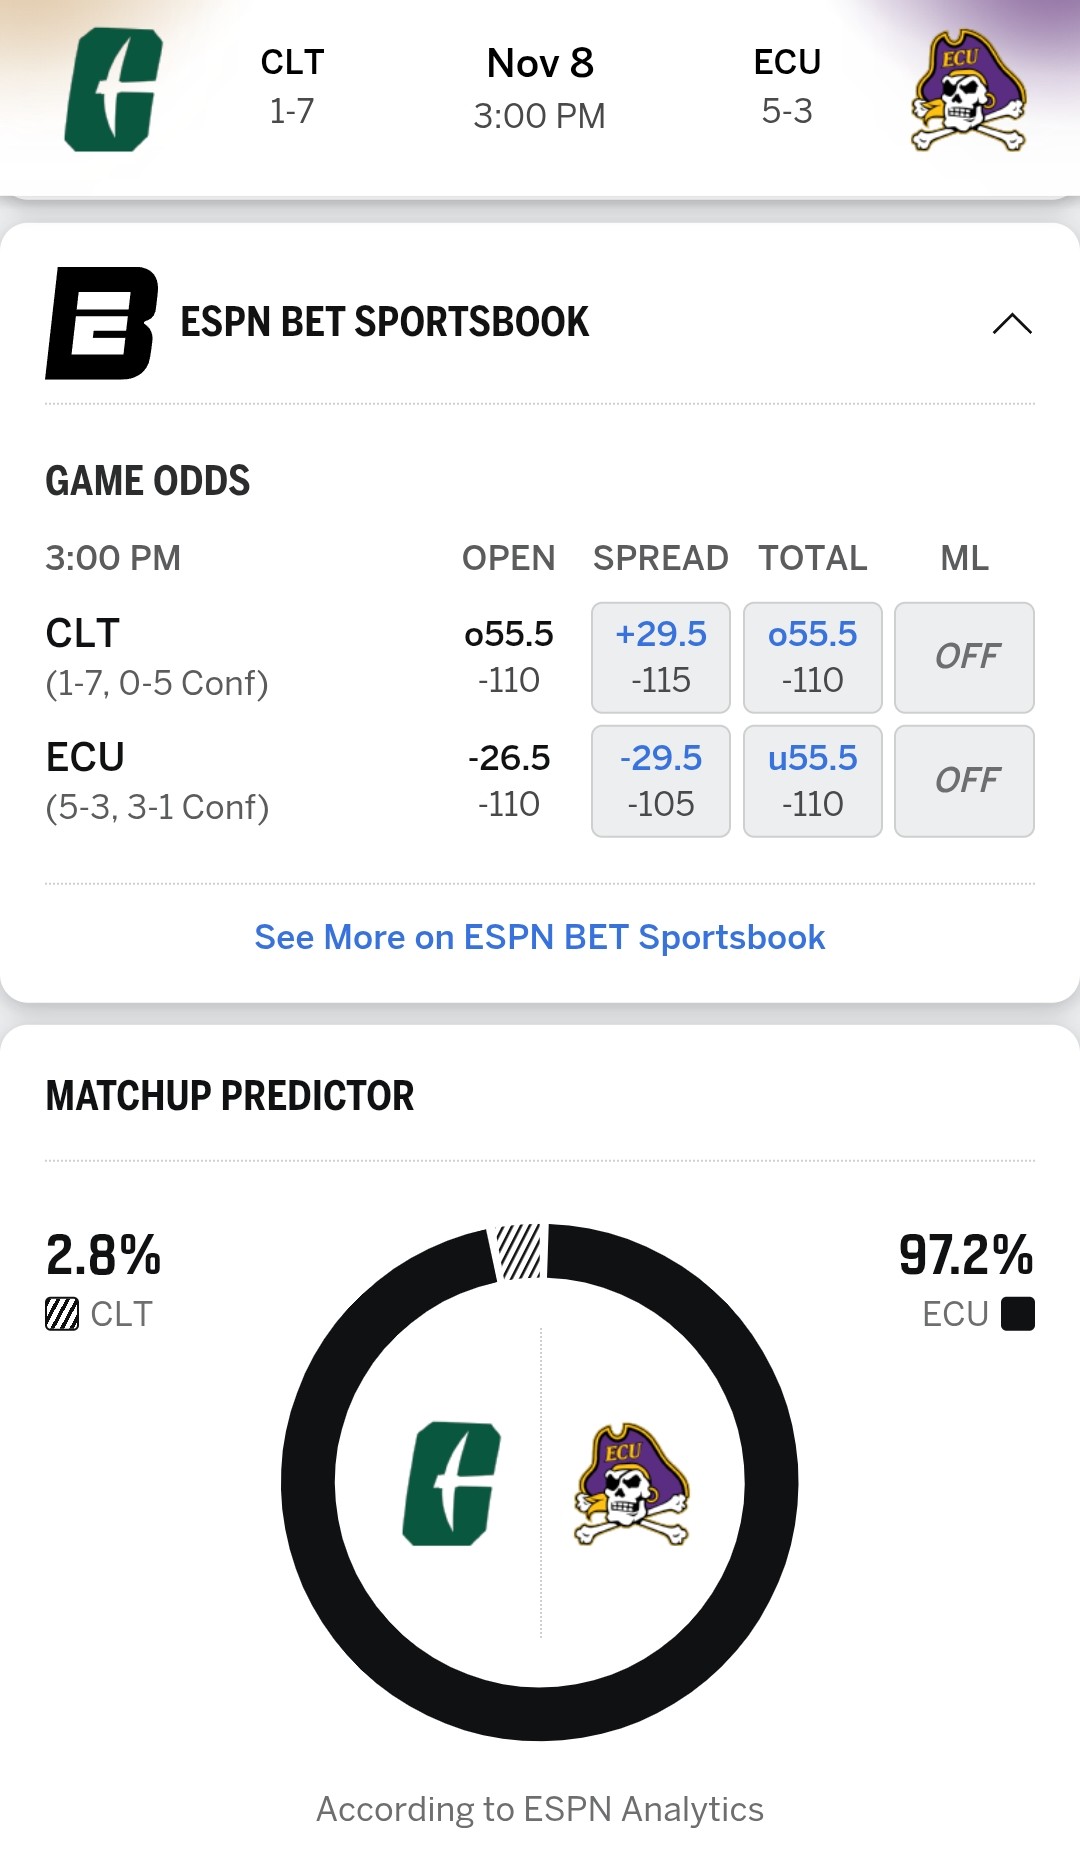
Task: Tap the ESPN BET SPORTSBOOK title
Action: [385, 323]
